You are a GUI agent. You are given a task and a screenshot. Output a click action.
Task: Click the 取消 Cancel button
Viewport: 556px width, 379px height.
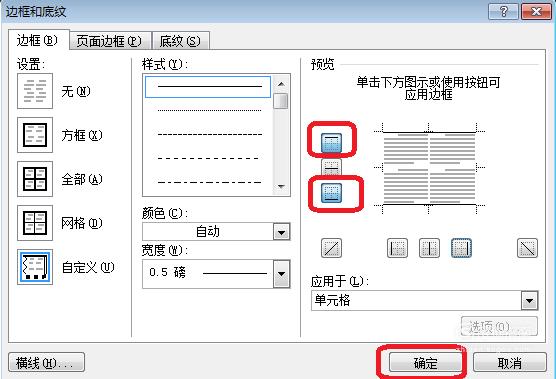tap(510, 362)
